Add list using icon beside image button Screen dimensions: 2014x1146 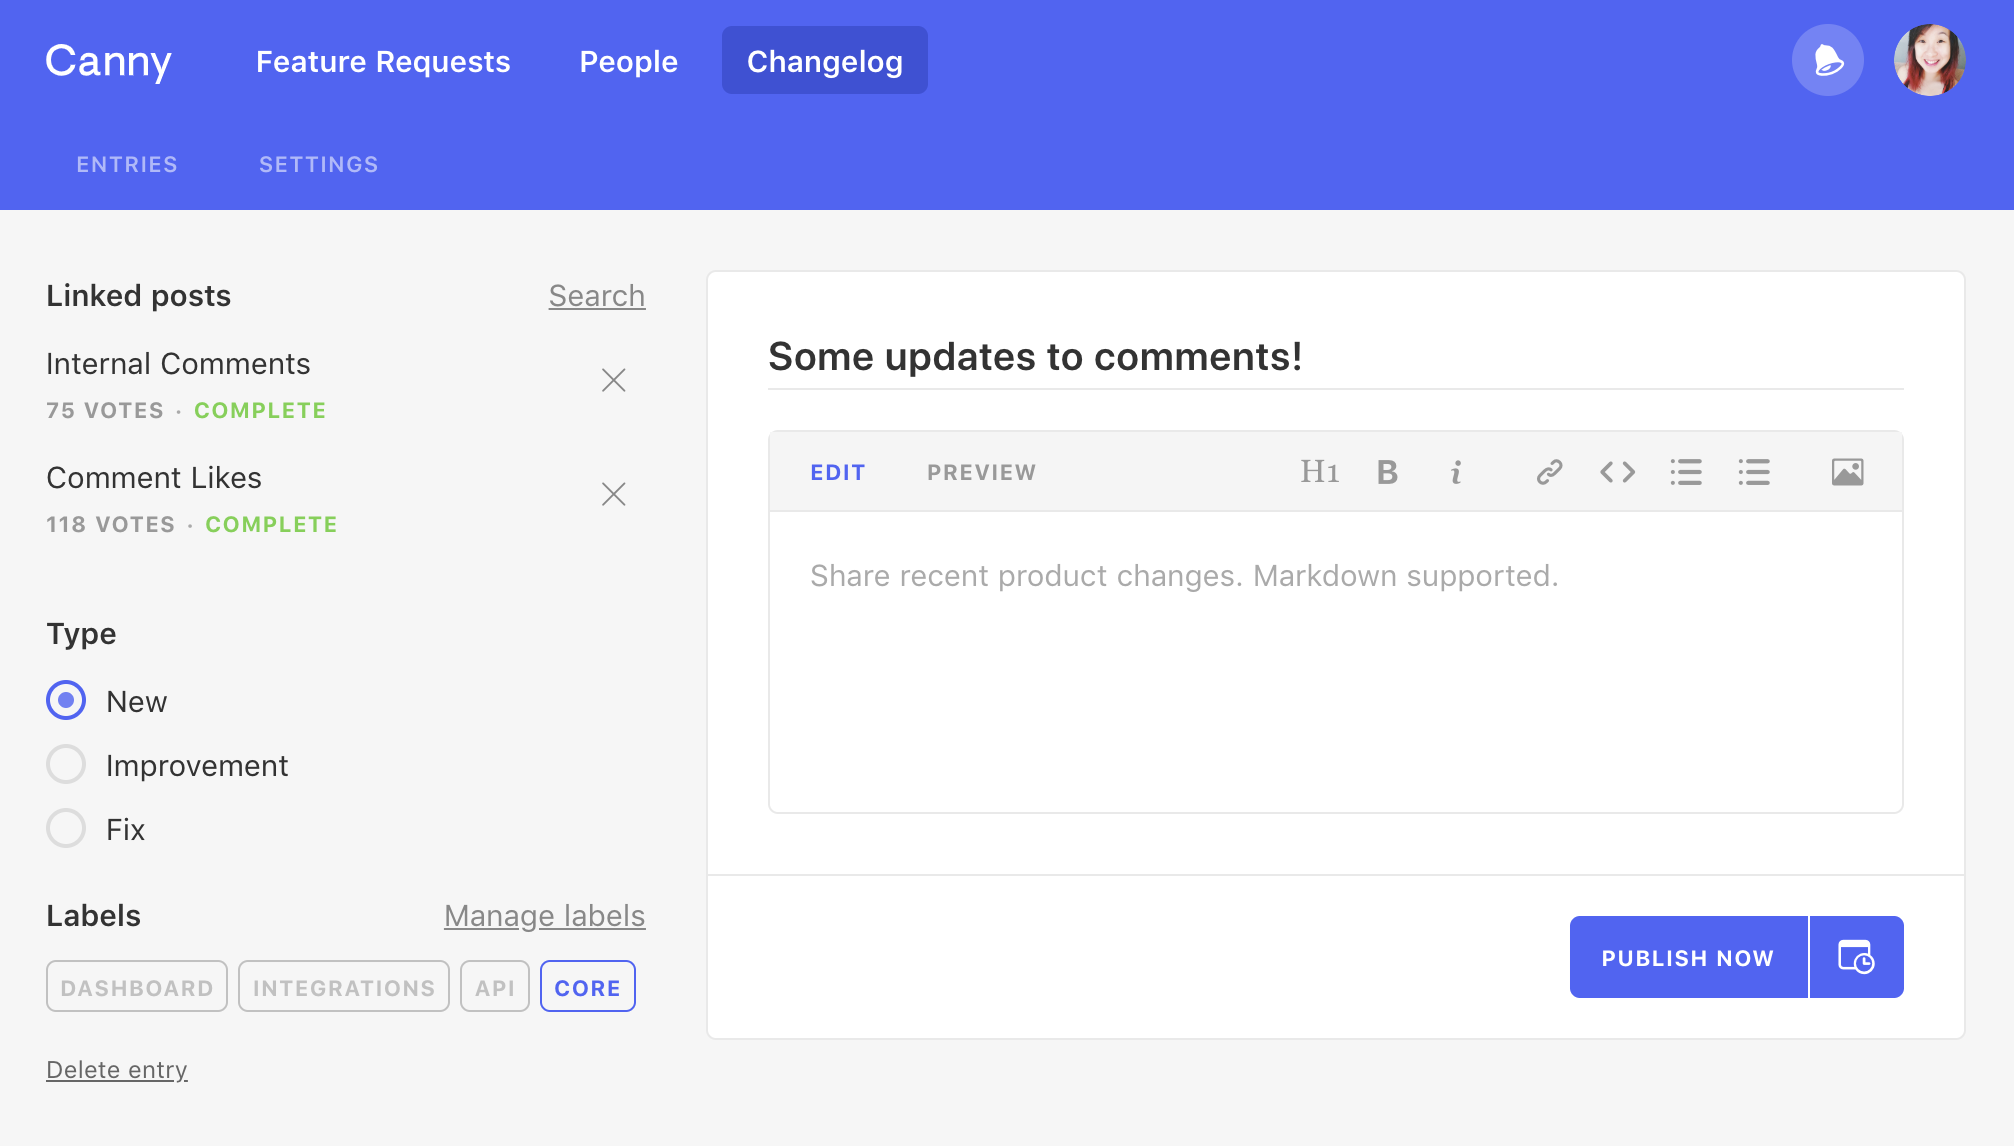(1754, 472)
